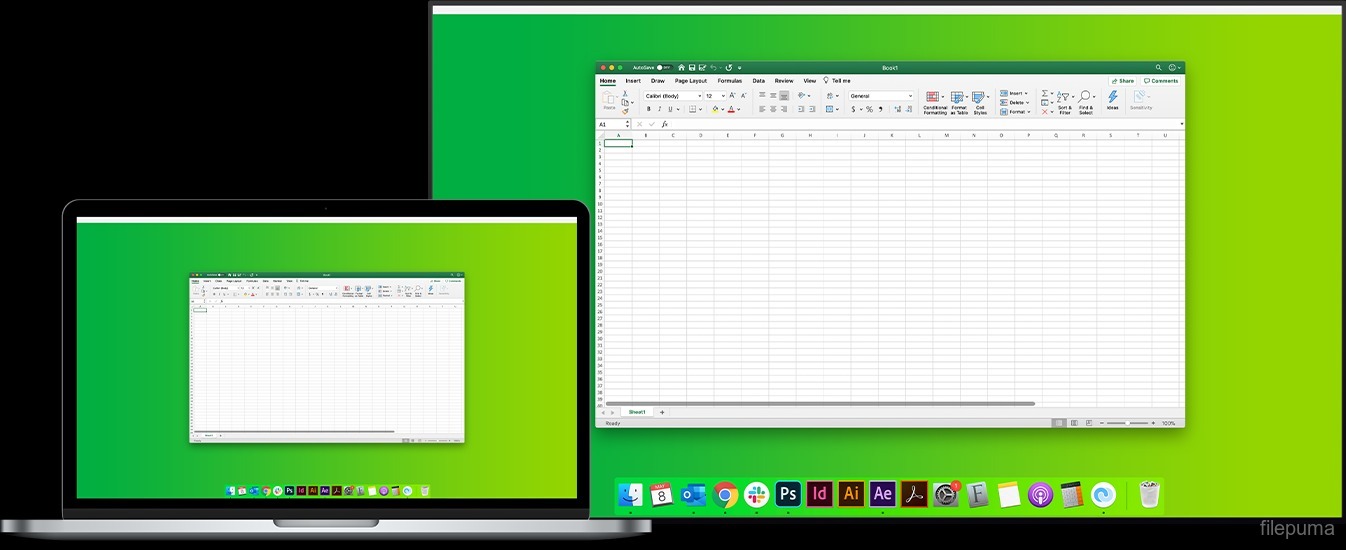Switch to the Formulas ribbon tab
The height and width of the screenshot is (550, 1346).
[x=729, y=81]
